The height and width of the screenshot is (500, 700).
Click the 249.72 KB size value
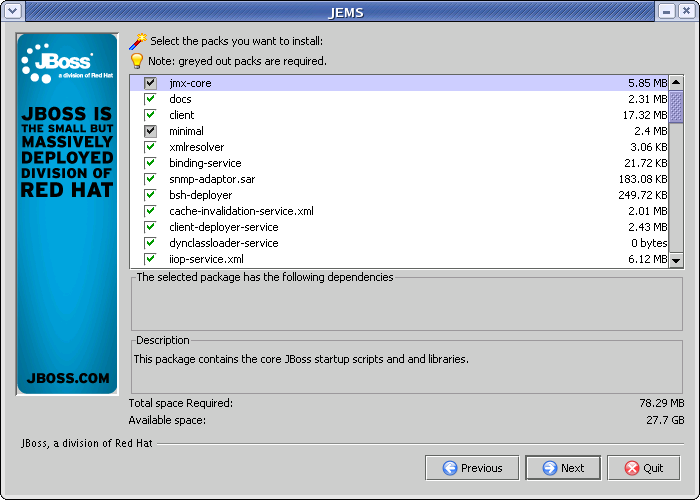pos(643,196)
